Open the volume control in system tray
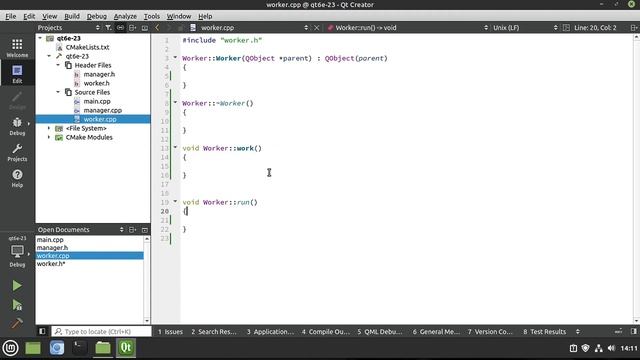 pos(611,348)
